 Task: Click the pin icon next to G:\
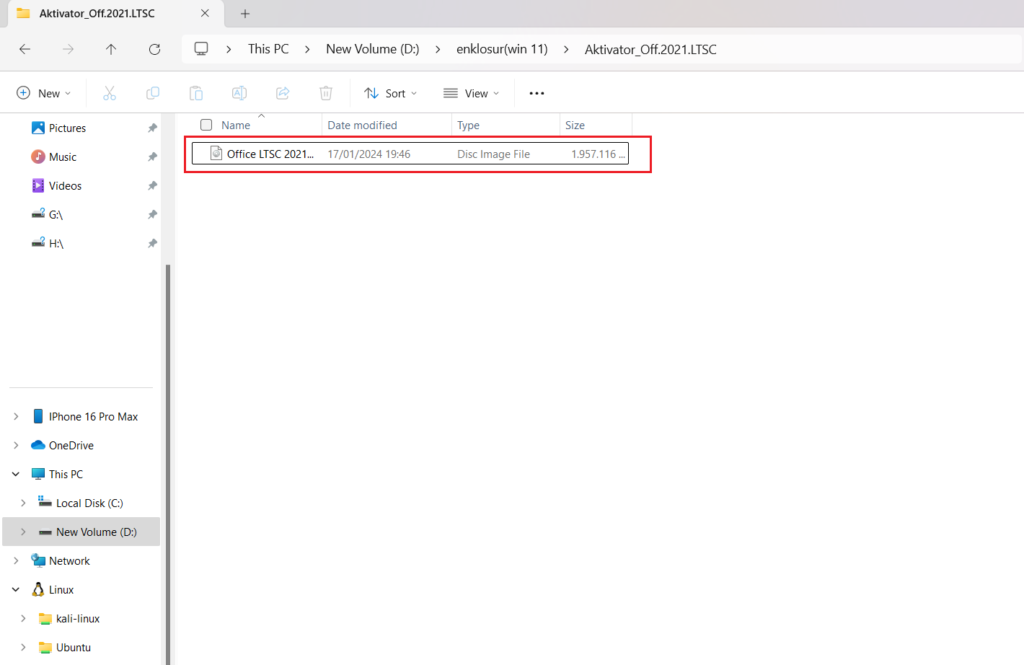152,214
